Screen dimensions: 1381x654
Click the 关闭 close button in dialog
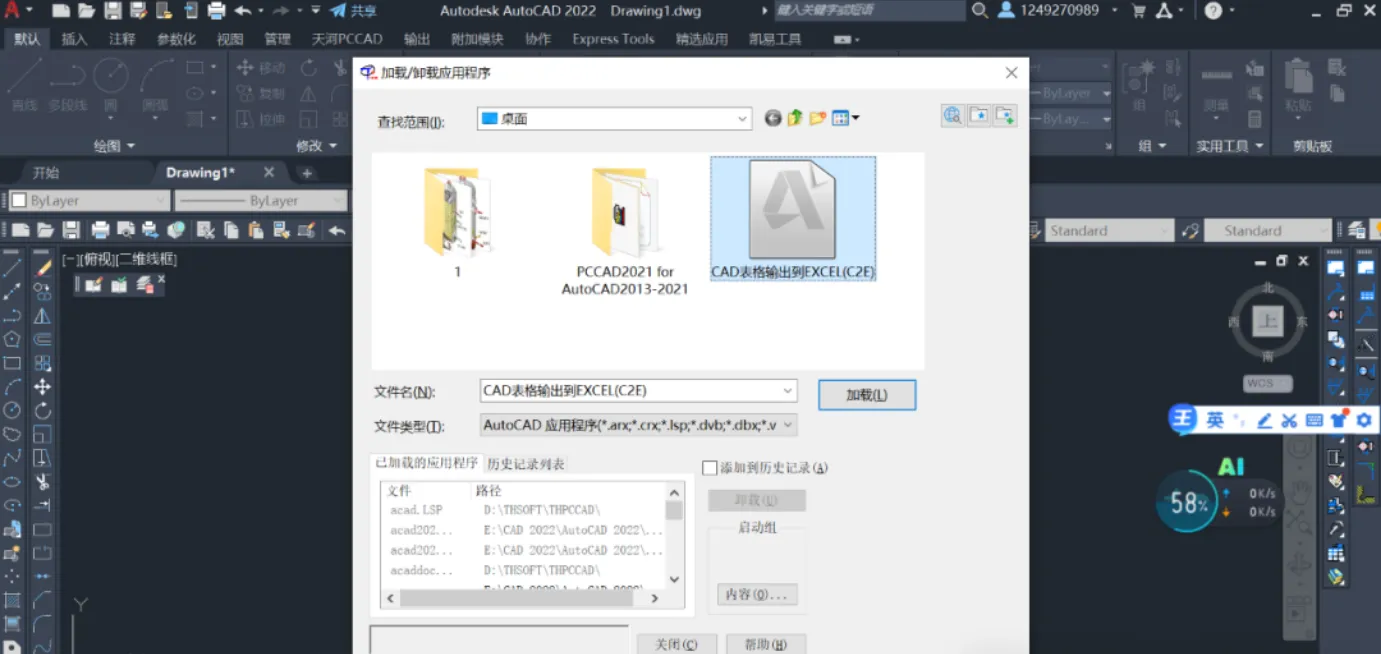coord(676,644)
